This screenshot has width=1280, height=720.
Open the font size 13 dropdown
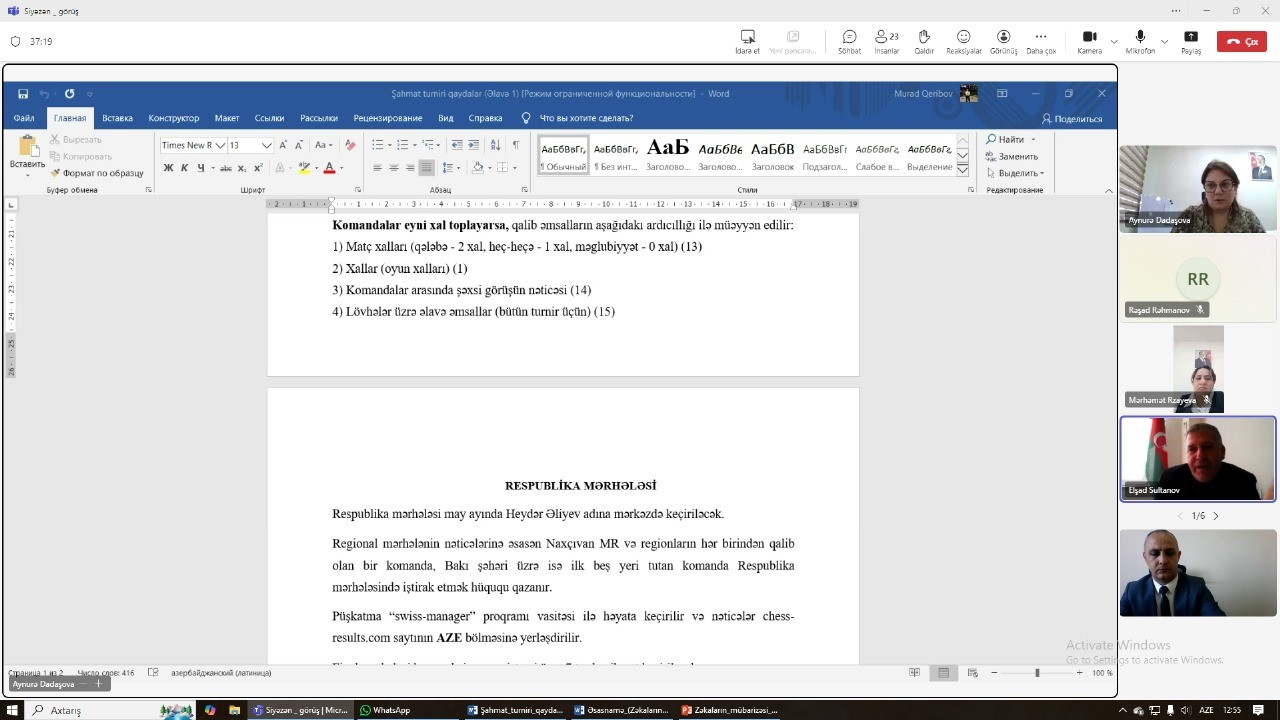click(266, 146)
